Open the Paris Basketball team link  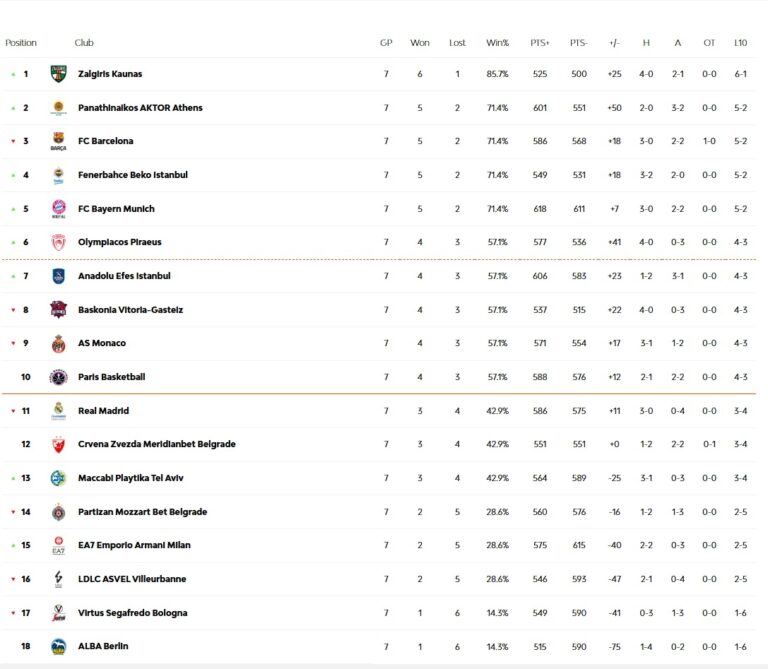click(x=111, y=377)
